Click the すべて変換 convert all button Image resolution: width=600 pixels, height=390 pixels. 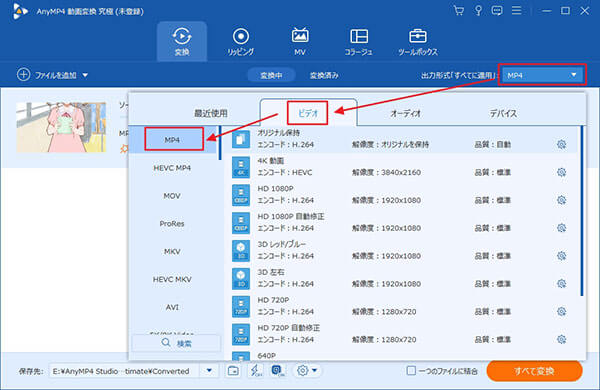click(x=535, y=371)
